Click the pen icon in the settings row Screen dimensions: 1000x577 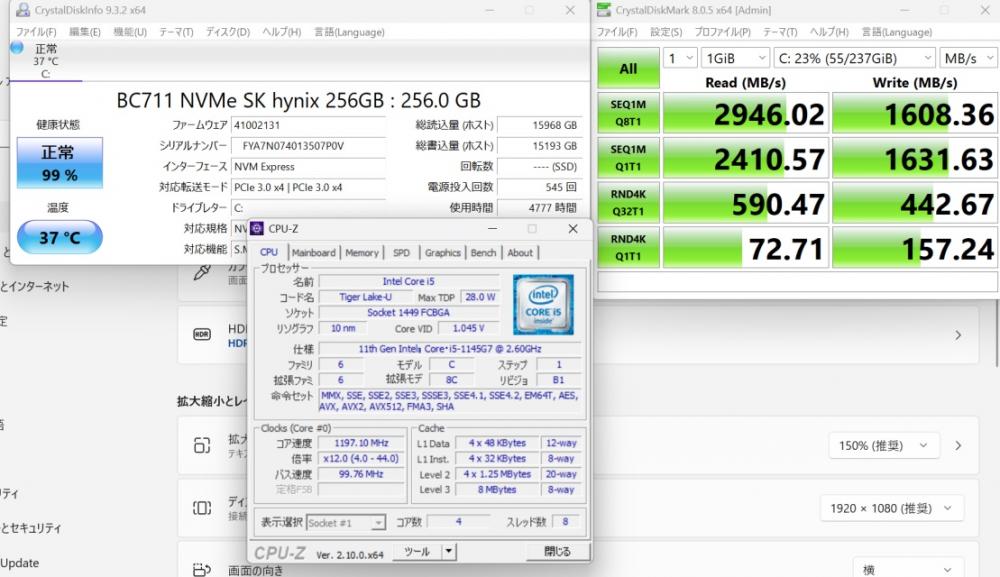point(202,273)
